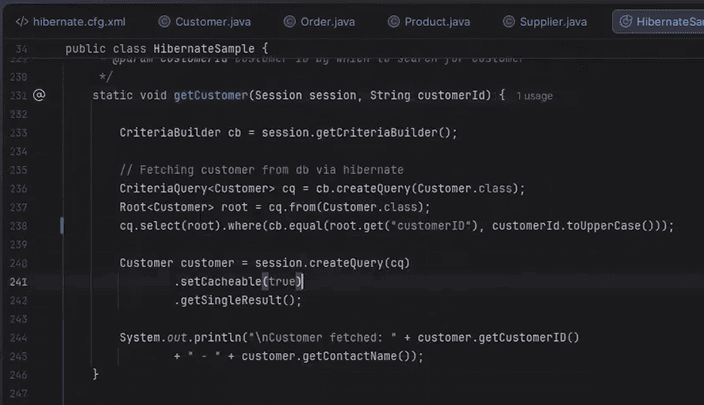Click the HibernateSample tab class icon
The width and height of the screenshot is (704, 405).
pyautogui.click(x=625, y=21)
